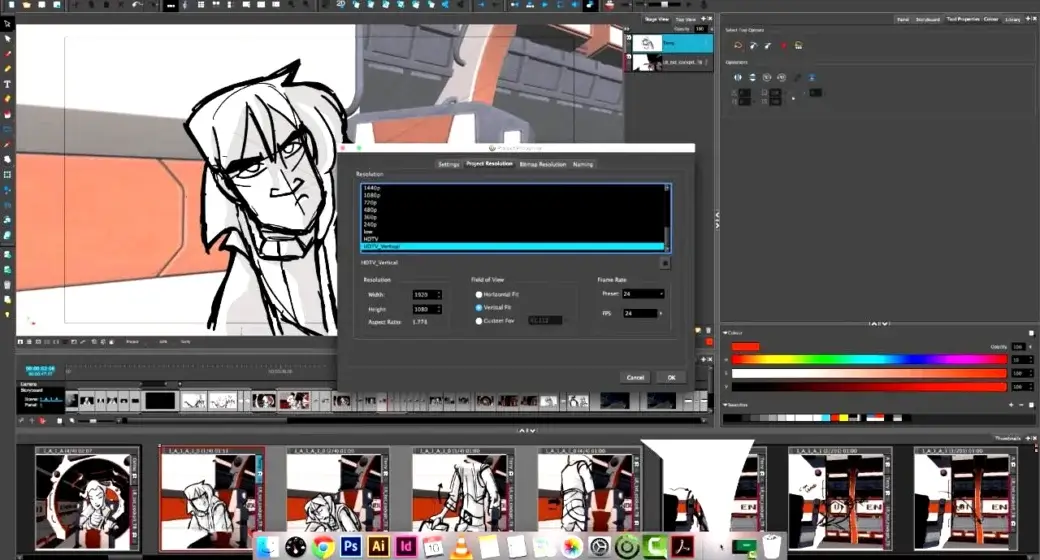This screenshot has height=560, width=1040.
Task: Click the save resolution icon below list
Action: click(665, 263)
